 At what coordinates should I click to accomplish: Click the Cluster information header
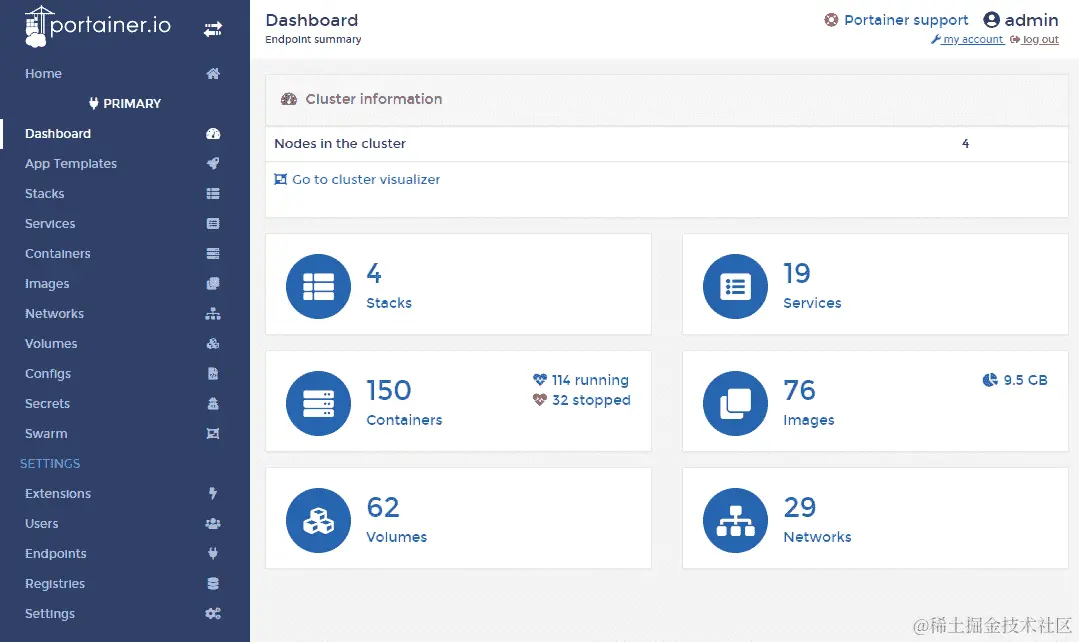[667, 99]
